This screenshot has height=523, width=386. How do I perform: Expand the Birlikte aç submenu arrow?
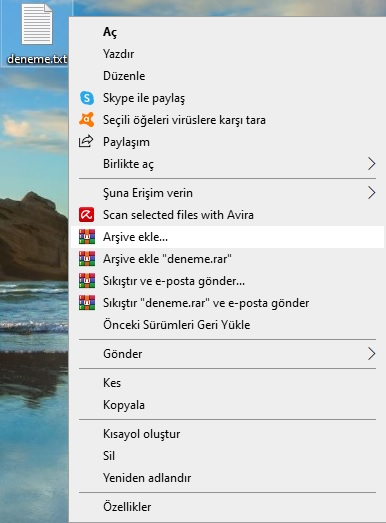[371, 164]
